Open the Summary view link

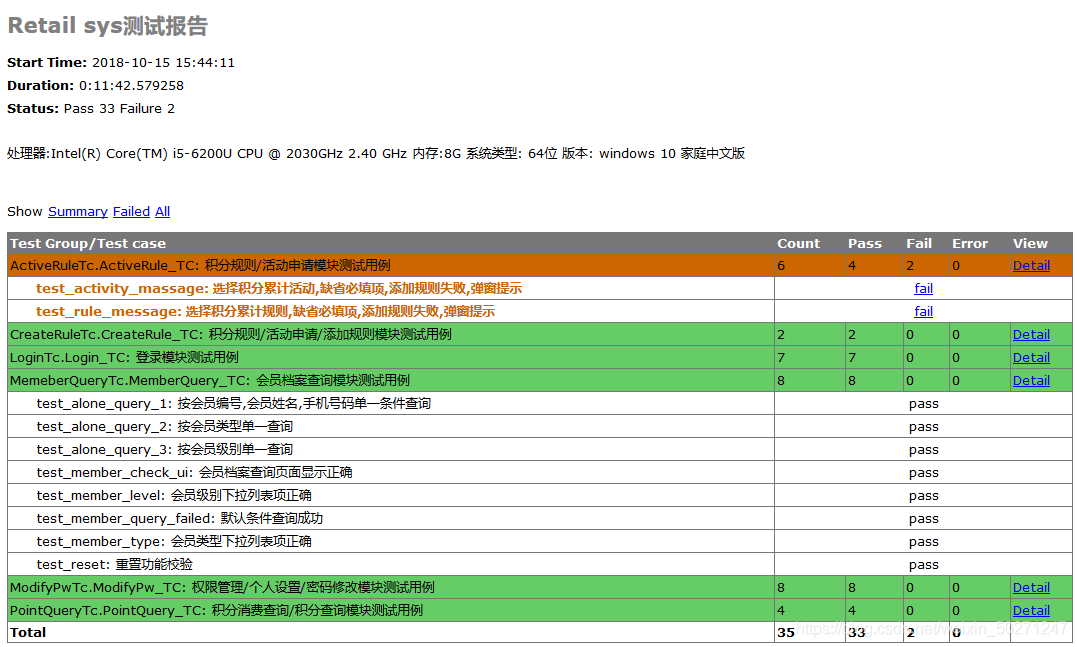coord(78,212)
